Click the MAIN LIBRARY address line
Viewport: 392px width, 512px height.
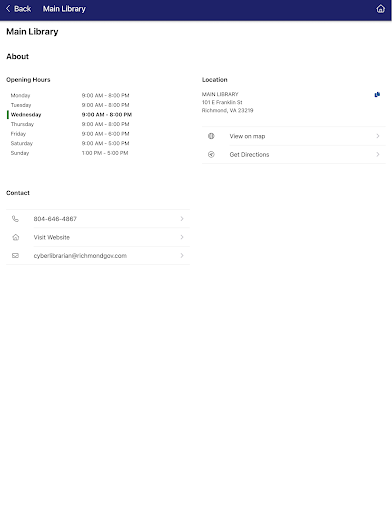tap(220, 94)
